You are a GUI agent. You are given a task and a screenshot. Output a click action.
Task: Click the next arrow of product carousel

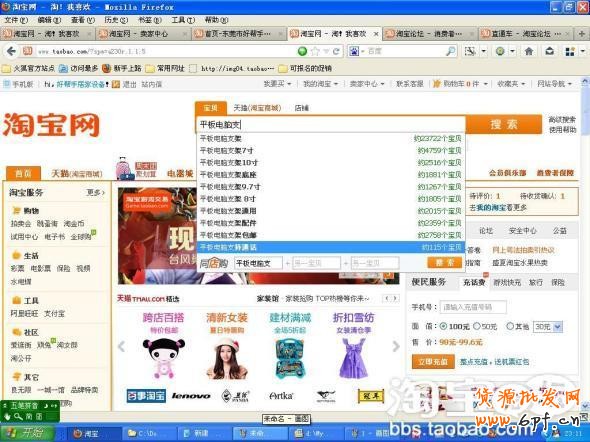tap(396, 346)
